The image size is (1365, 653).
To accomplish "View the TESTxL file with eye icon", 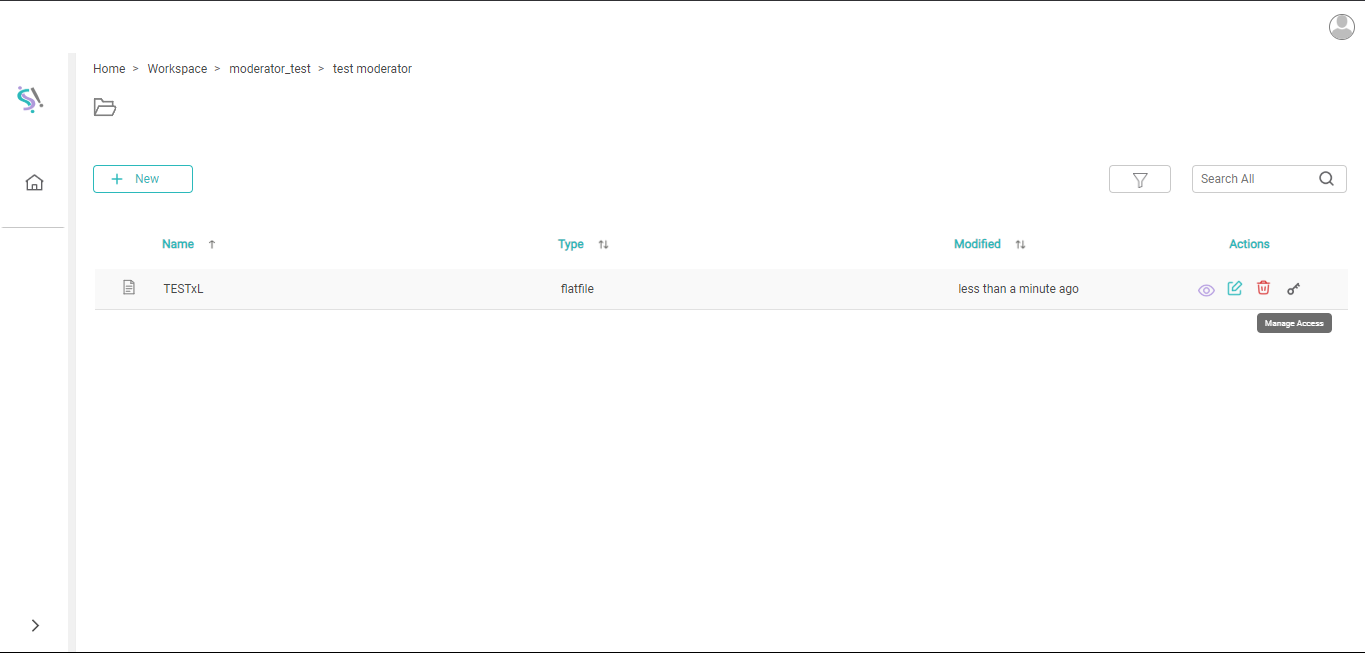I will click(x=1206, y=290).
